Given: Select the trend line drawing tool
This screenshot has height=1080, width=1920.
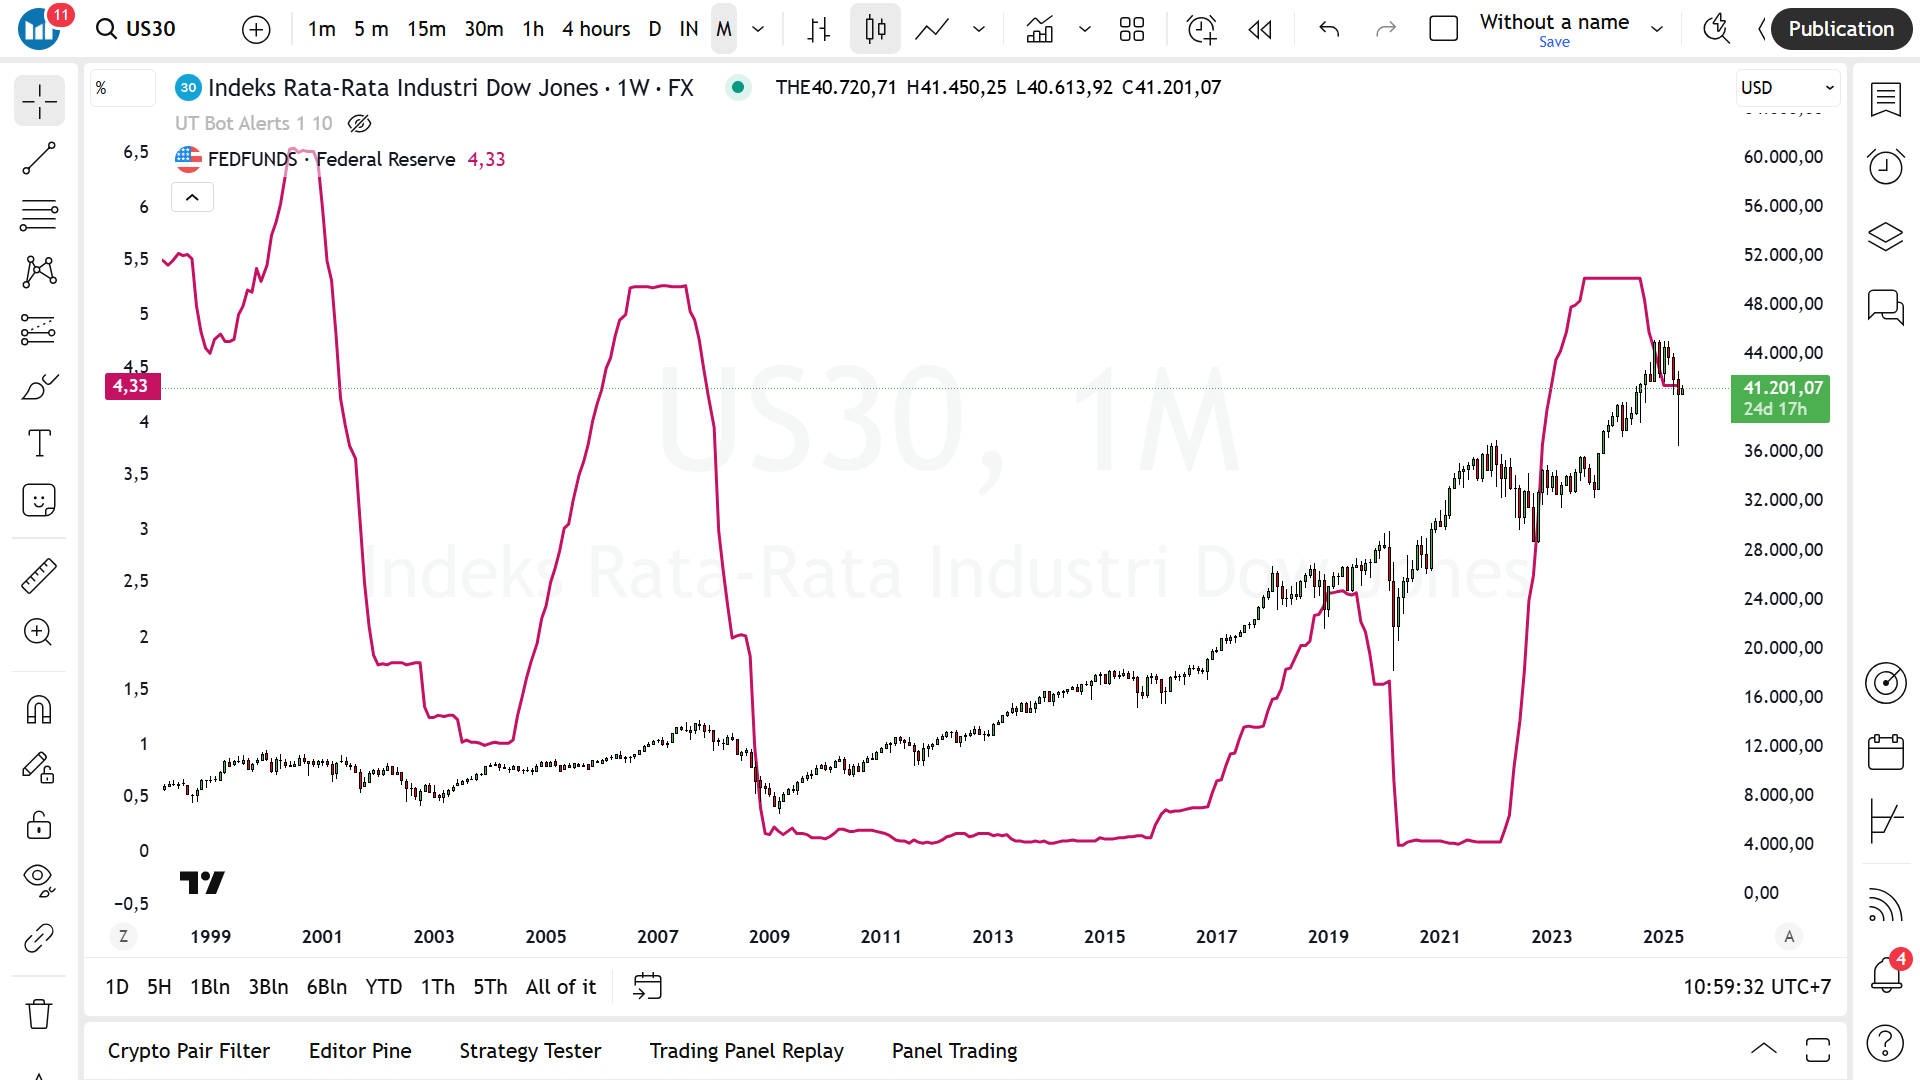Looking at the screenshot, I should pos(39,158).
